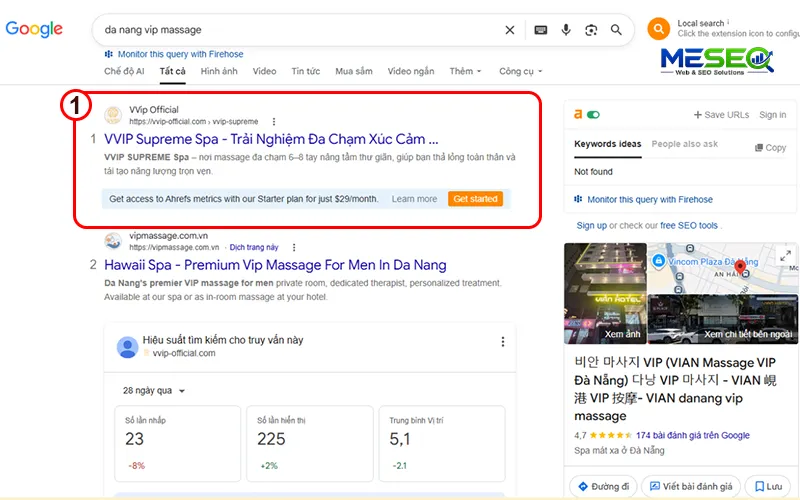The height and width of the screenshot is (500, 800).
Task: Click inside the search input field
Action: 301,30
